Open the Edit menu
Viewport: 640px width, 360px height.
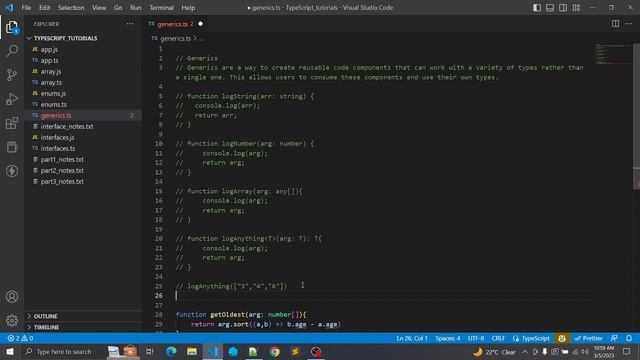coord(44,7)
